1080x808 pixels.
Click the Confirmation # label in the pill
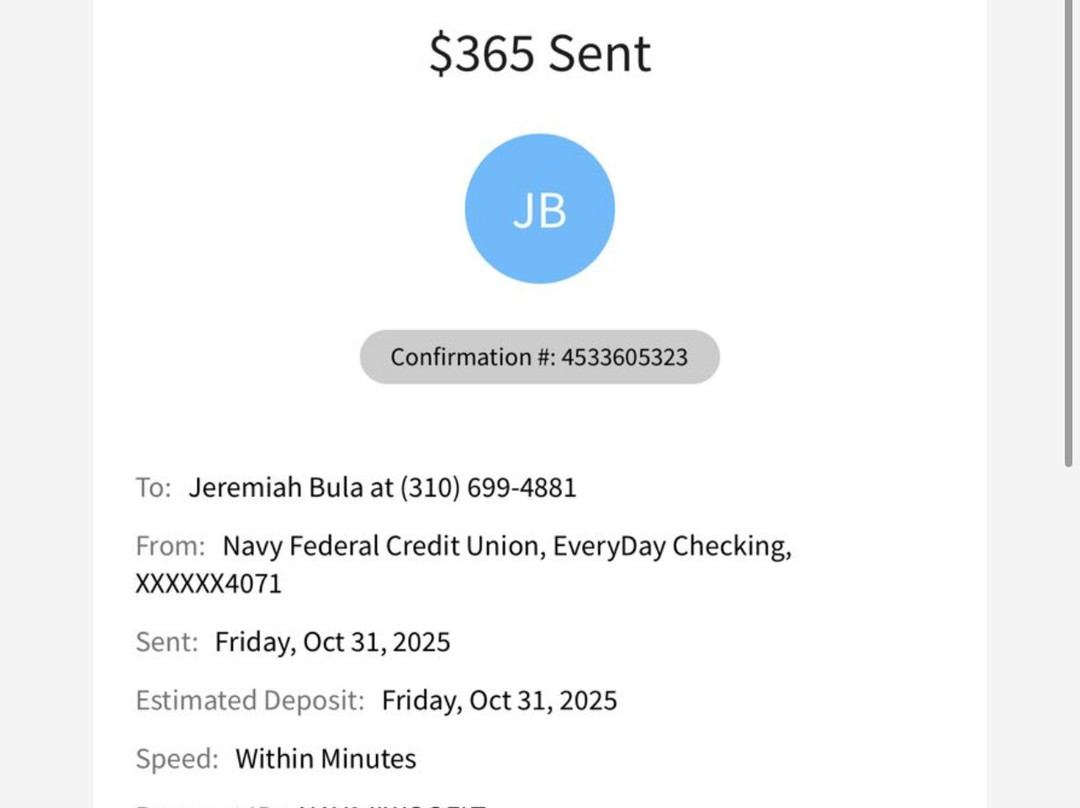pos(473,357)
